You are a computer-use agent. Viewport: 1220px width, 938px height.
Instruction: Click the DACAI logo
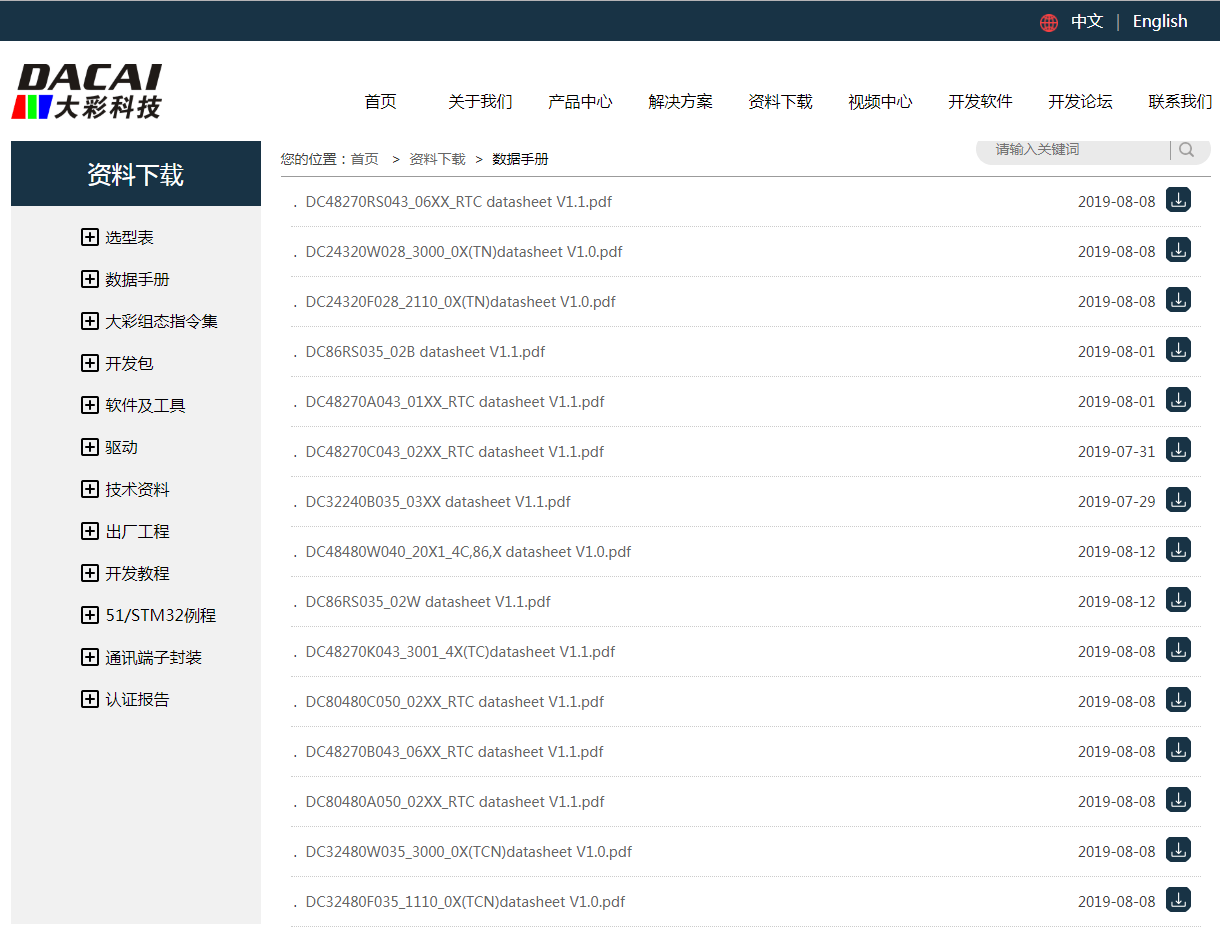(87, 92)
